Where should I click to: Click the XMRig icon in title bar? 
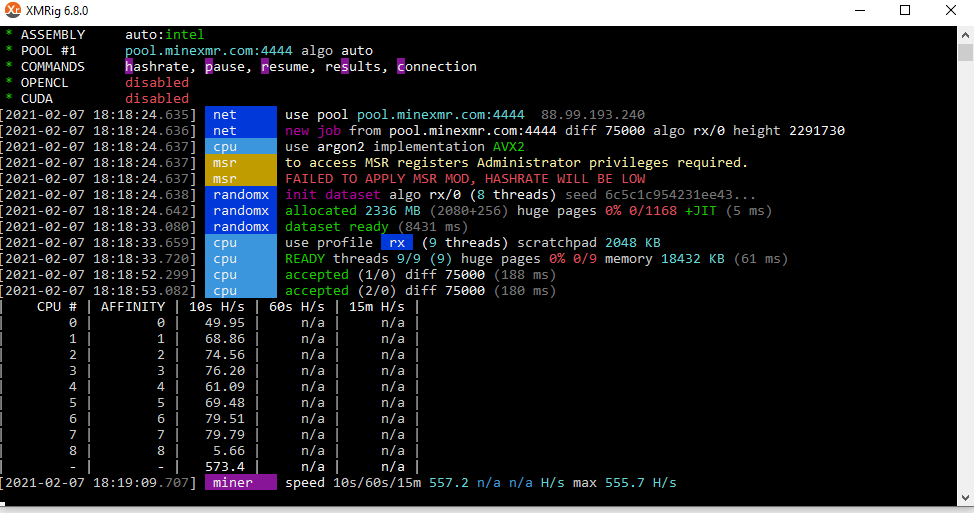(12, 10)
